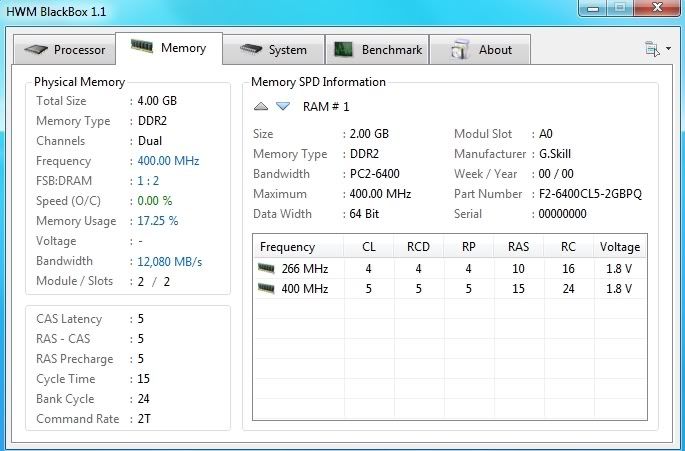Click the Dual channels value
The width and height of the screenshot is (685, 451).
coord(150,141)
